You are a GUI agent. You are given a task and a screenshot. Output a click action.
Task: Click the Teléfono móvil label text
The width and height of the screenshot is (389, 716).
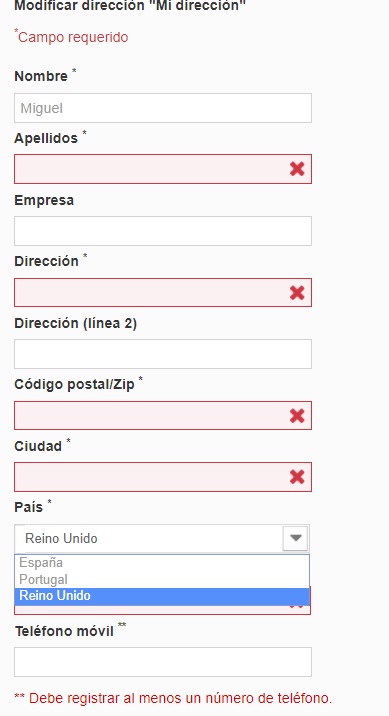coord(64,632)
